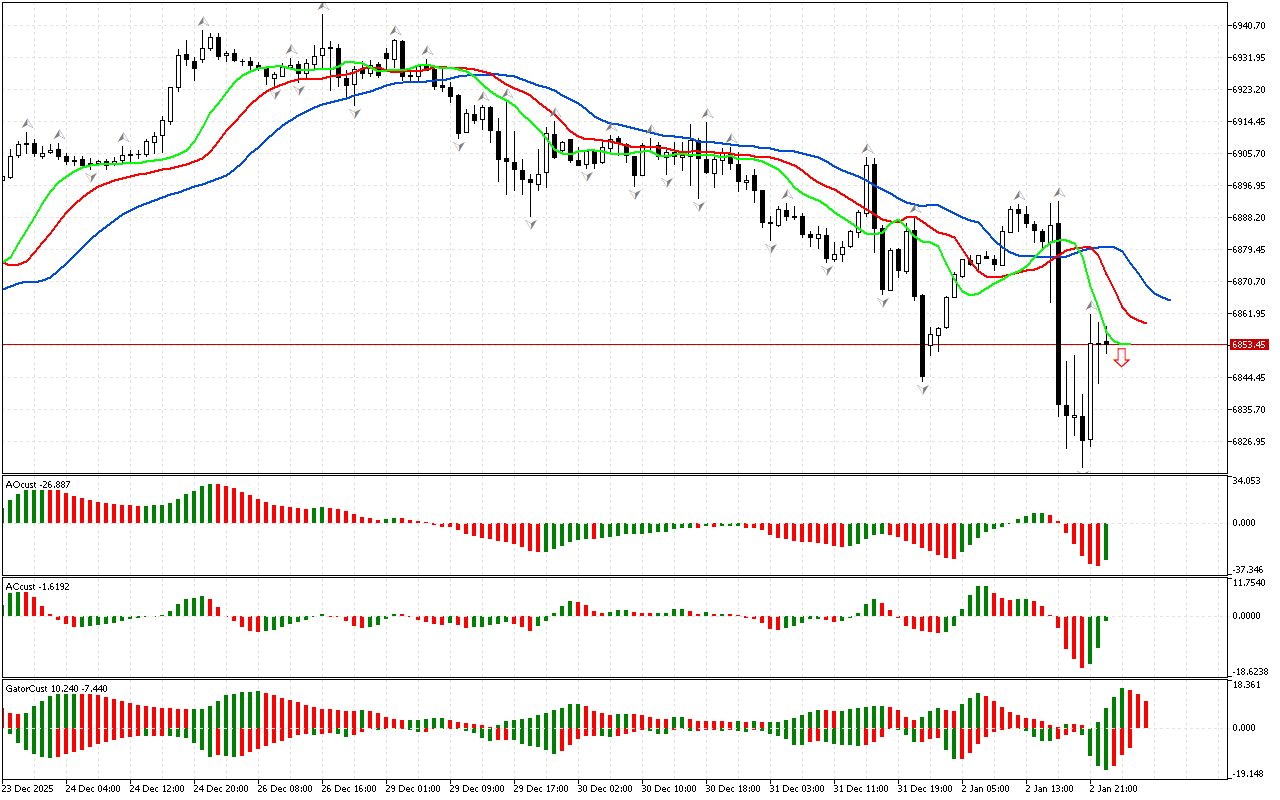Click the up fractal above the 31 Dec 11:00 spike

tap(868, 149)
